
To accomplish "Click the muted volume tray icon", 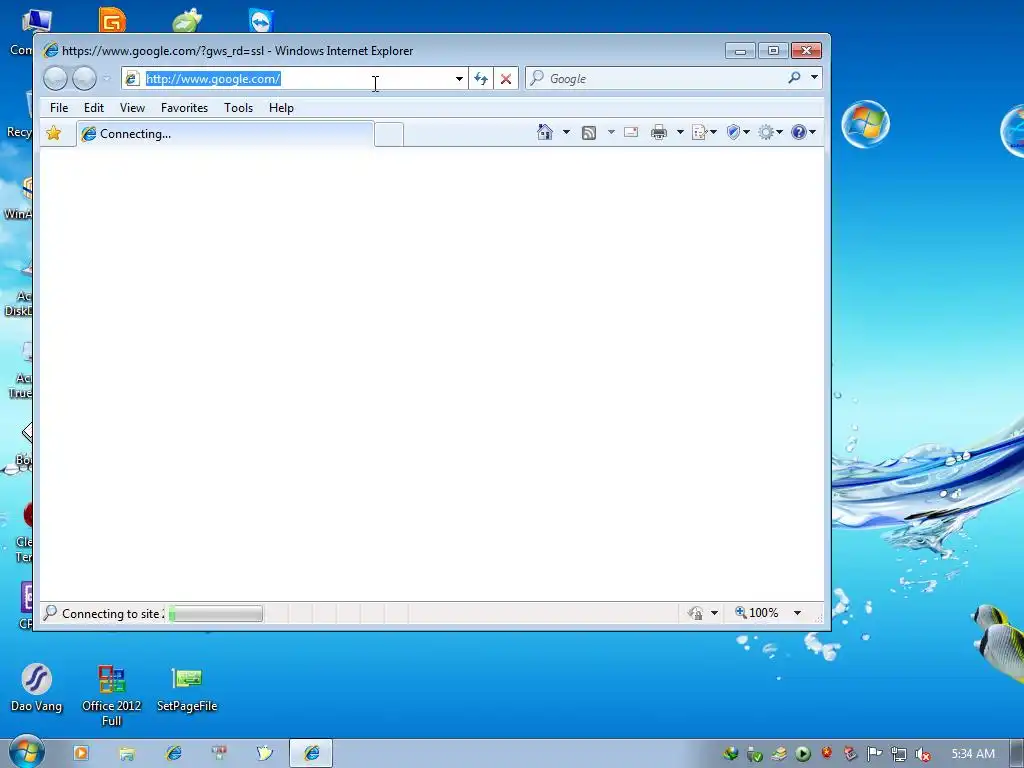I will click(x=922, y=754).
